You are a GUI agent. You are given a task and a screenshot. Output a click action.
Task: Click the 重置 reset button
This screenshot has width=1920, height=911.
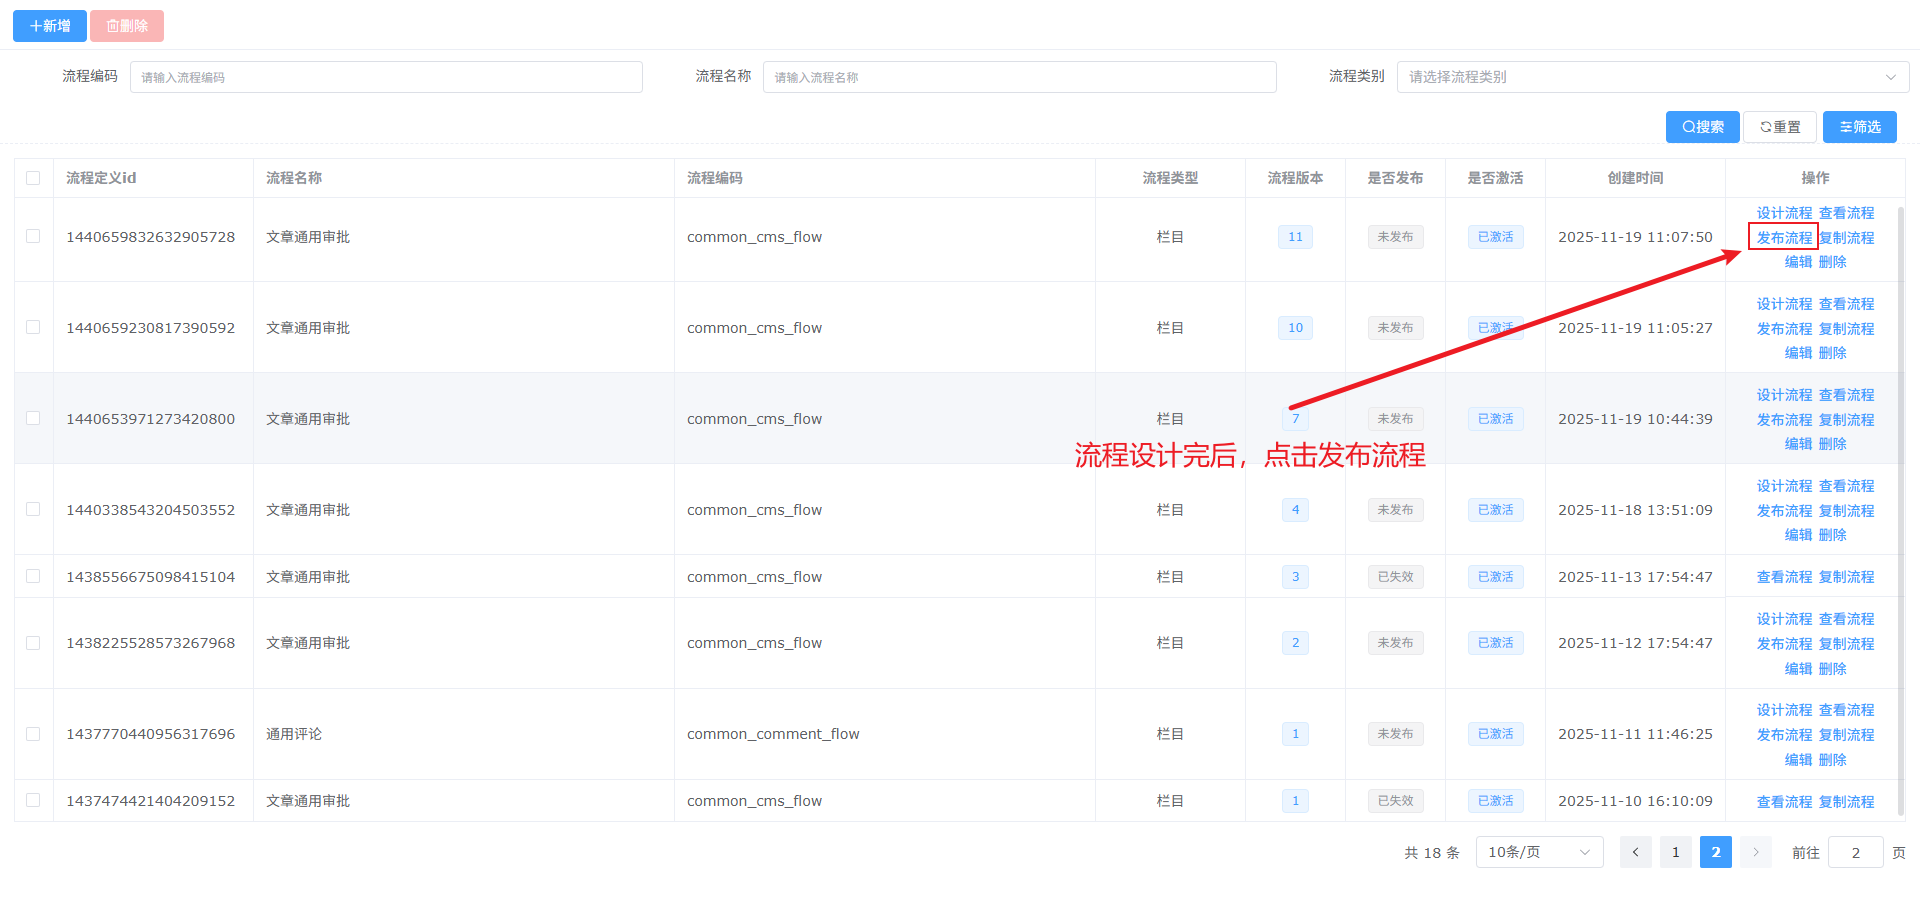1780,127
